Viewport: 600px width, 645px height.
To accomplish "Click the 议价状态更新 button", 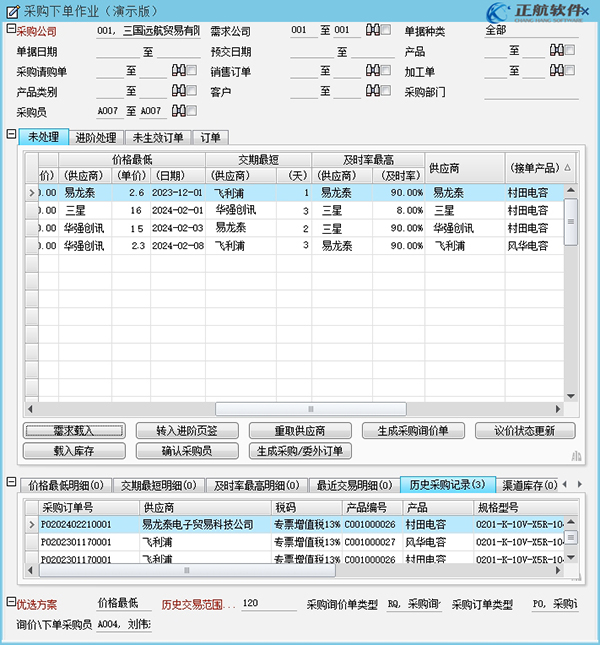I will point(525,431).
